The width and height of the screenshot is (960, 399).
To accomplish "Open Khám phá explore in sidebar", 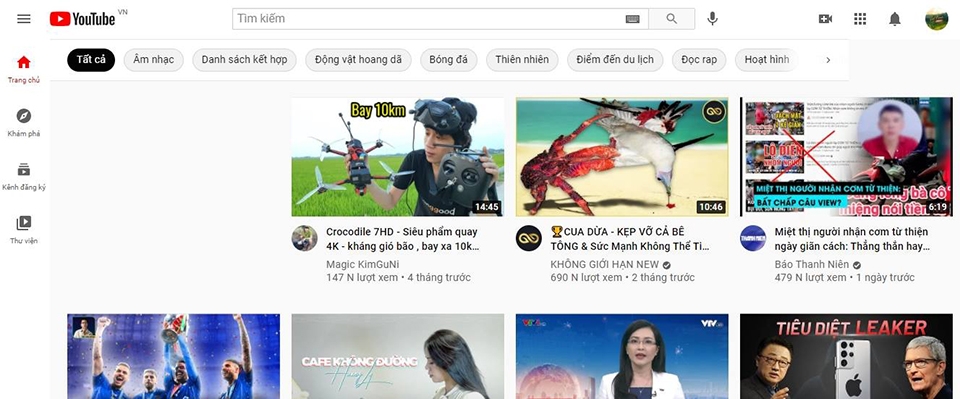I will [x=24, y=123].
